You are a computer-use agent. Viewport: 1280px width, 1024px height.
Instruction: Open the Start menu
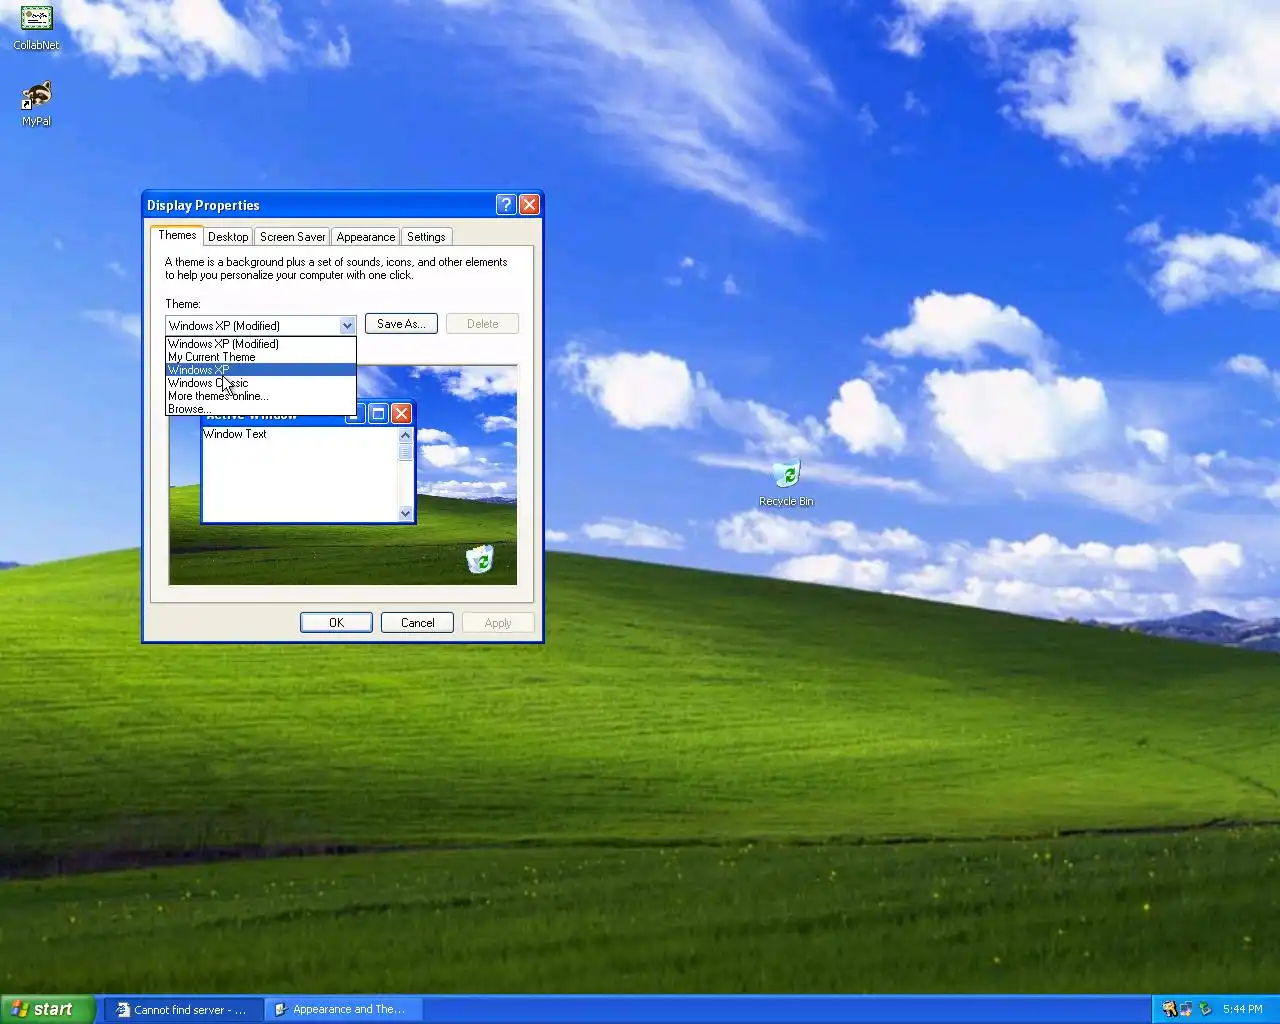point(47,1009)
